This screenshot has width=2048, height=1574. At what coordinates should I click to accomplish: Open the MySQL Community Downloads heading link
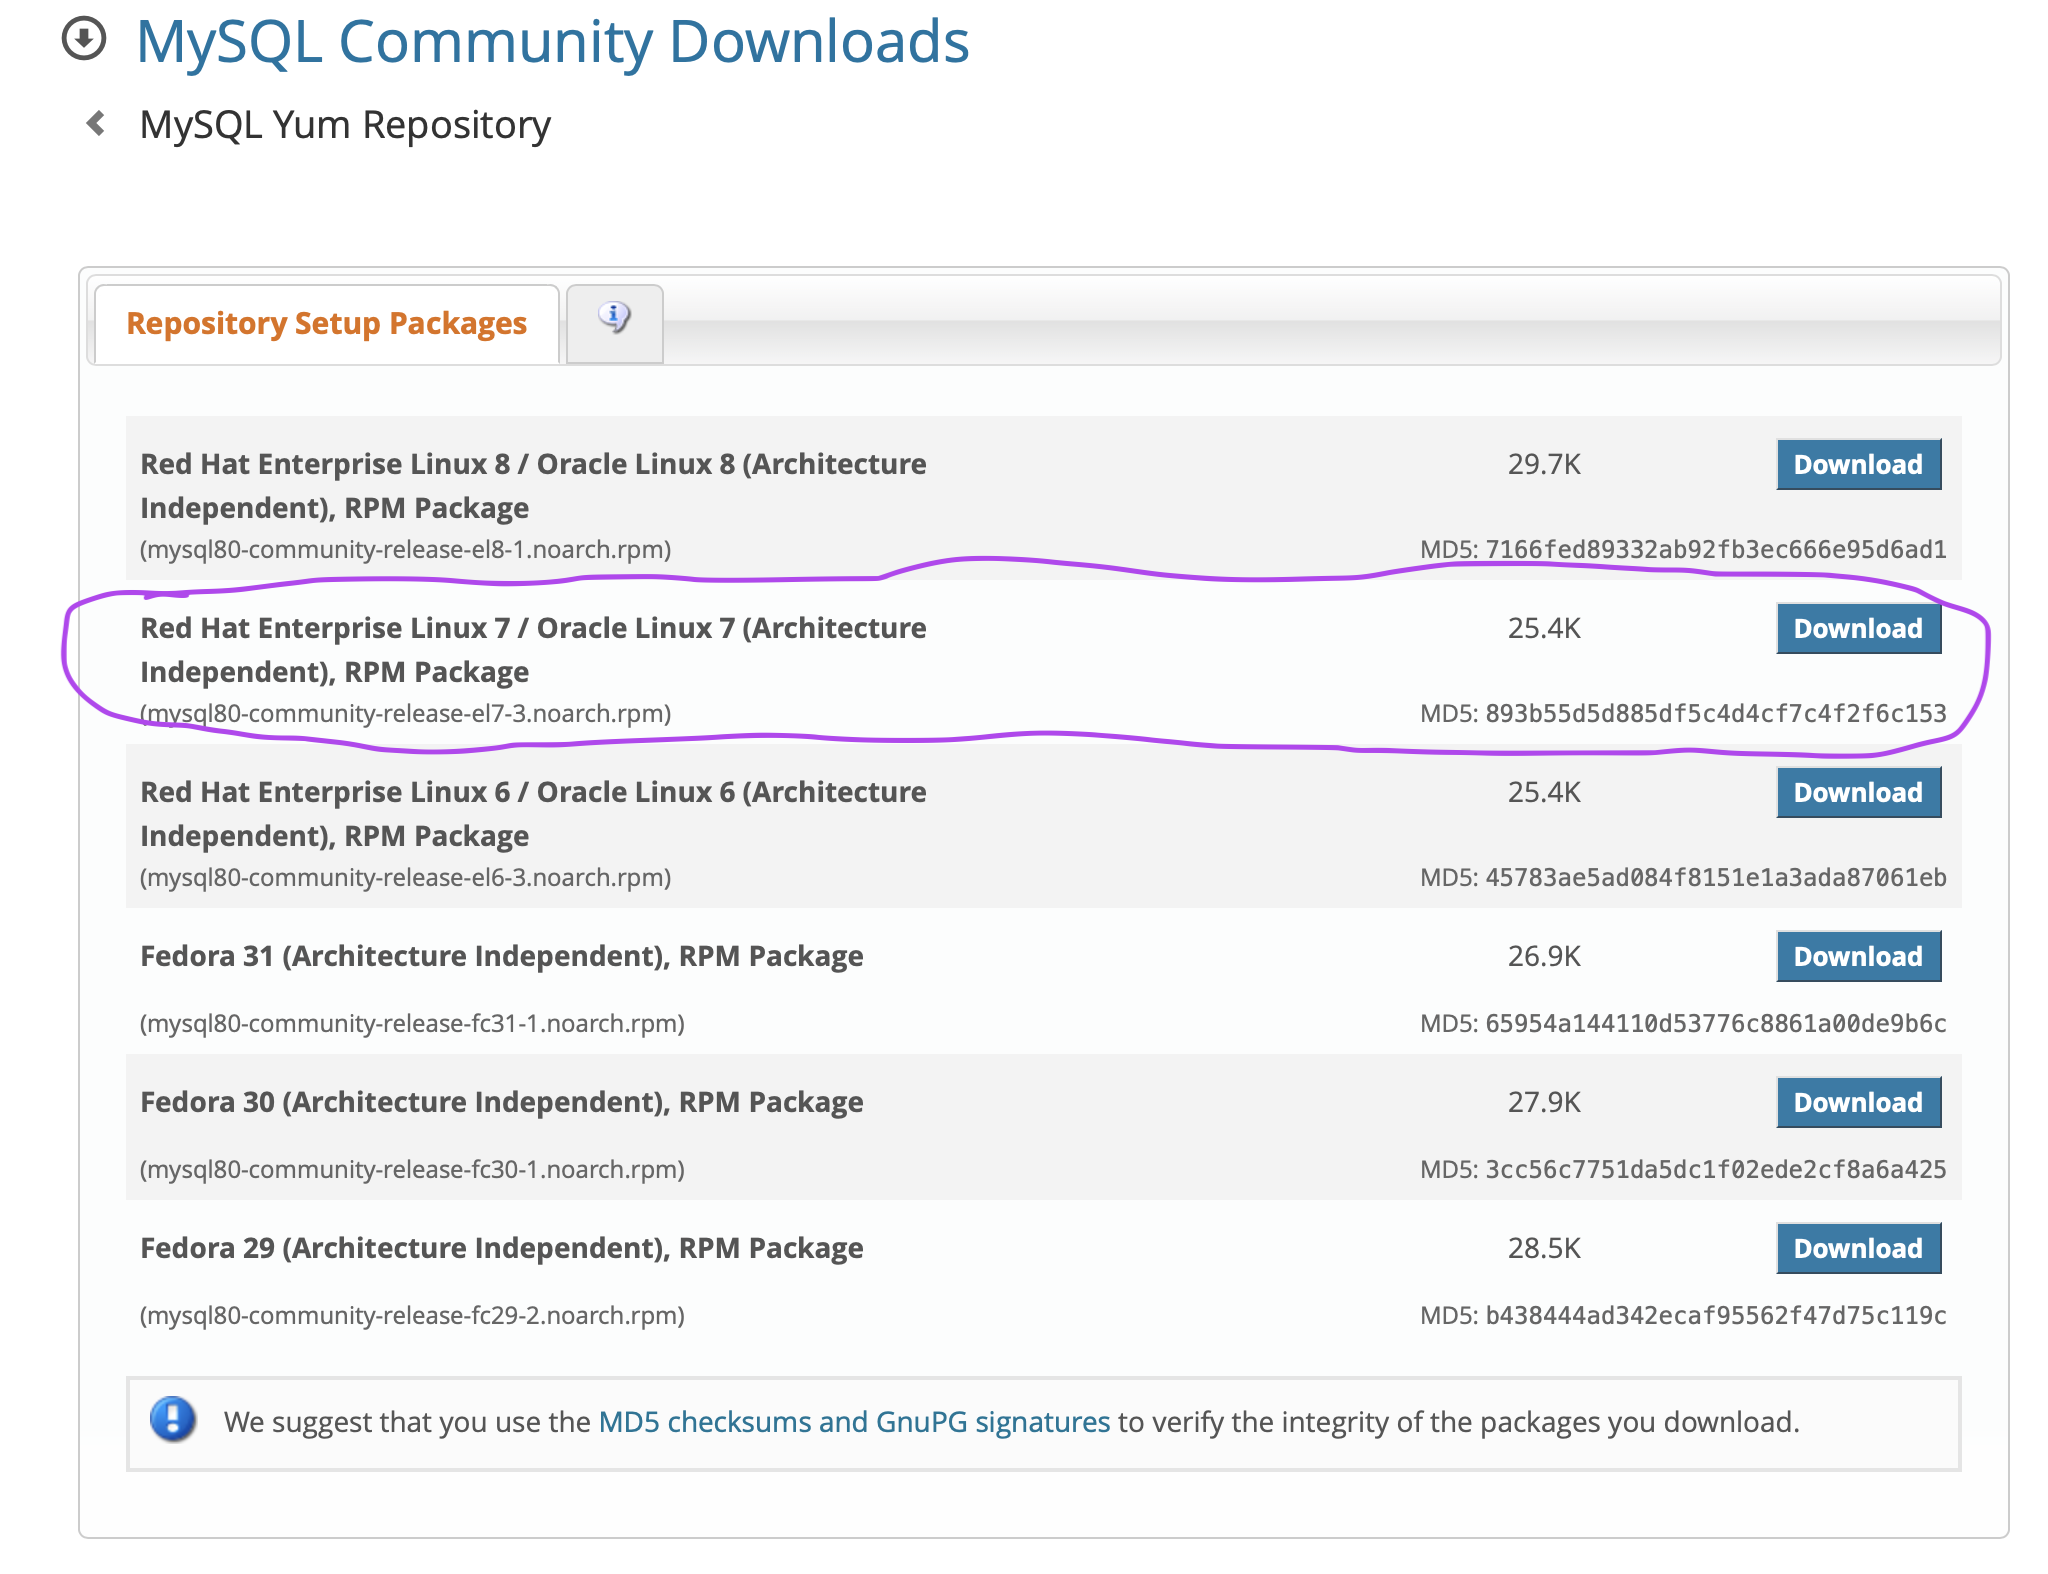(x=552, y=42)
